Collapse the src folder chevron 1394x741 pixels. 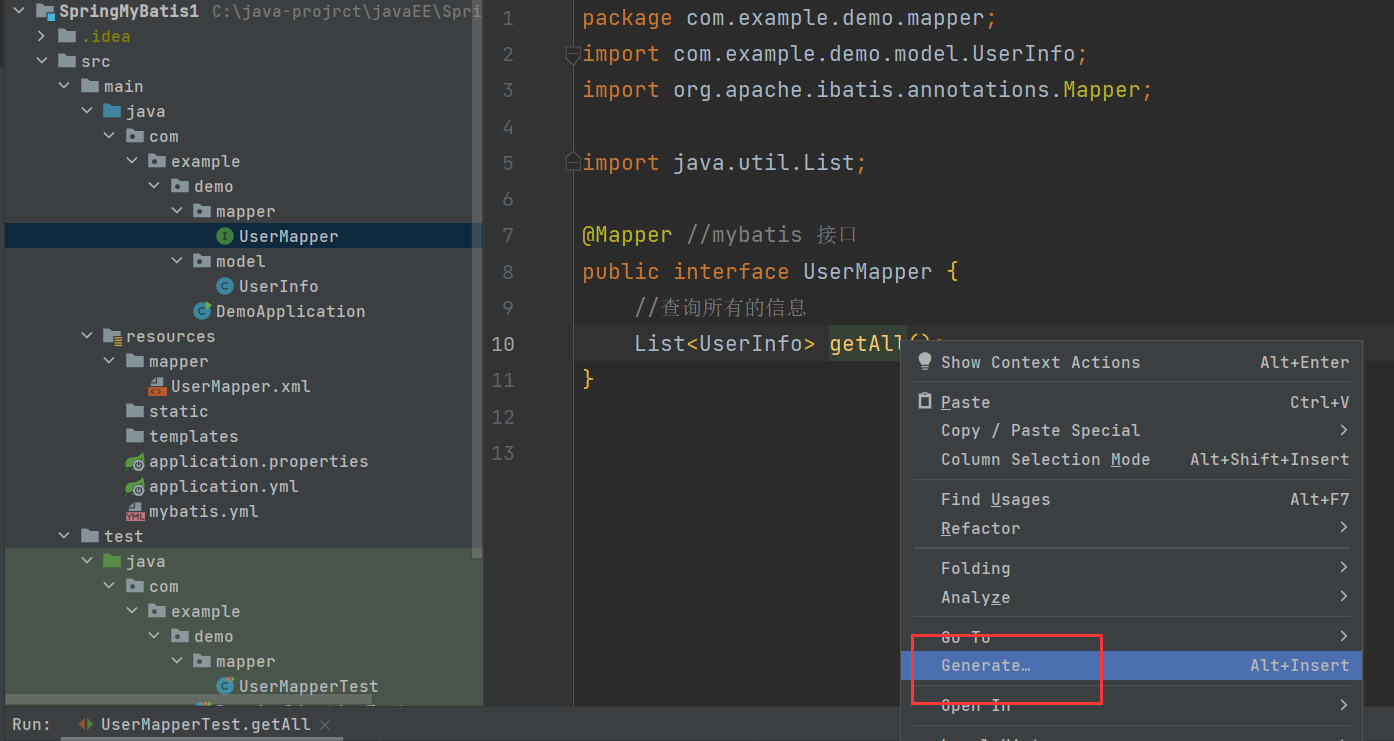(41, 61)
